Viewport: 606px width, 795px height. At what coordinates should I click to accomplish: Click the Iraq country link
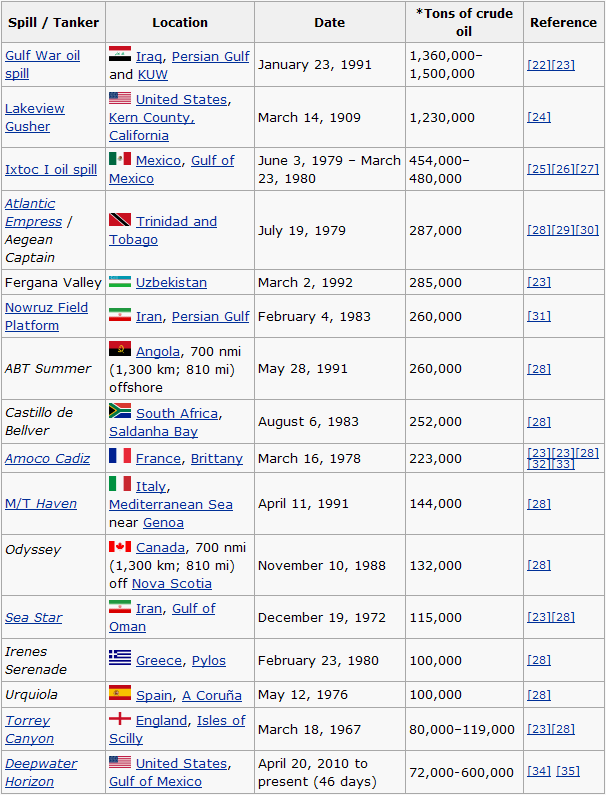[149, 56]
